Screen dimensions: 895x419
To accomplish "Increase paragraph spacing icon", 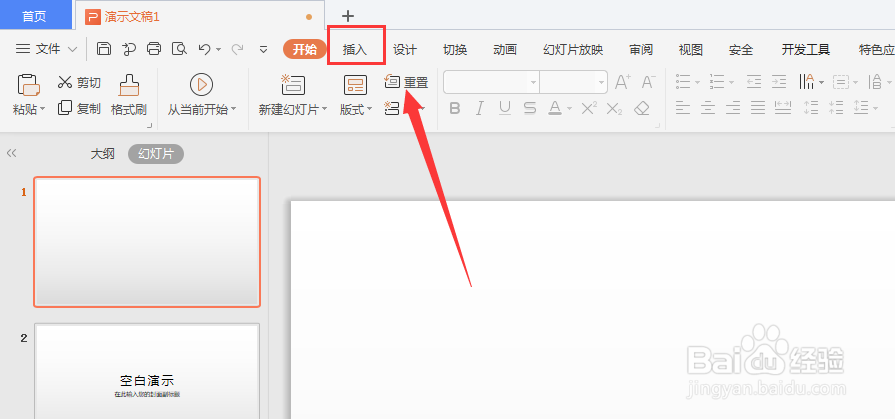I will click(x=811, y=107).
